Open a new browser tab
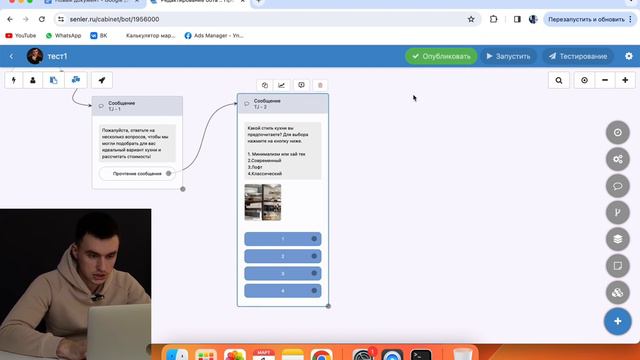 (258, 2)
